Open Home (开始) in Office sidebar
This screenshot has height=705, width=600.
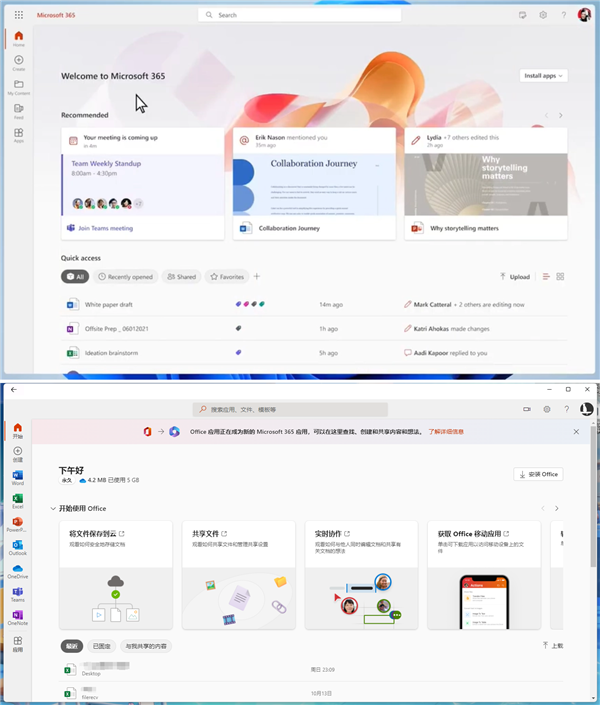click(18, 431)
